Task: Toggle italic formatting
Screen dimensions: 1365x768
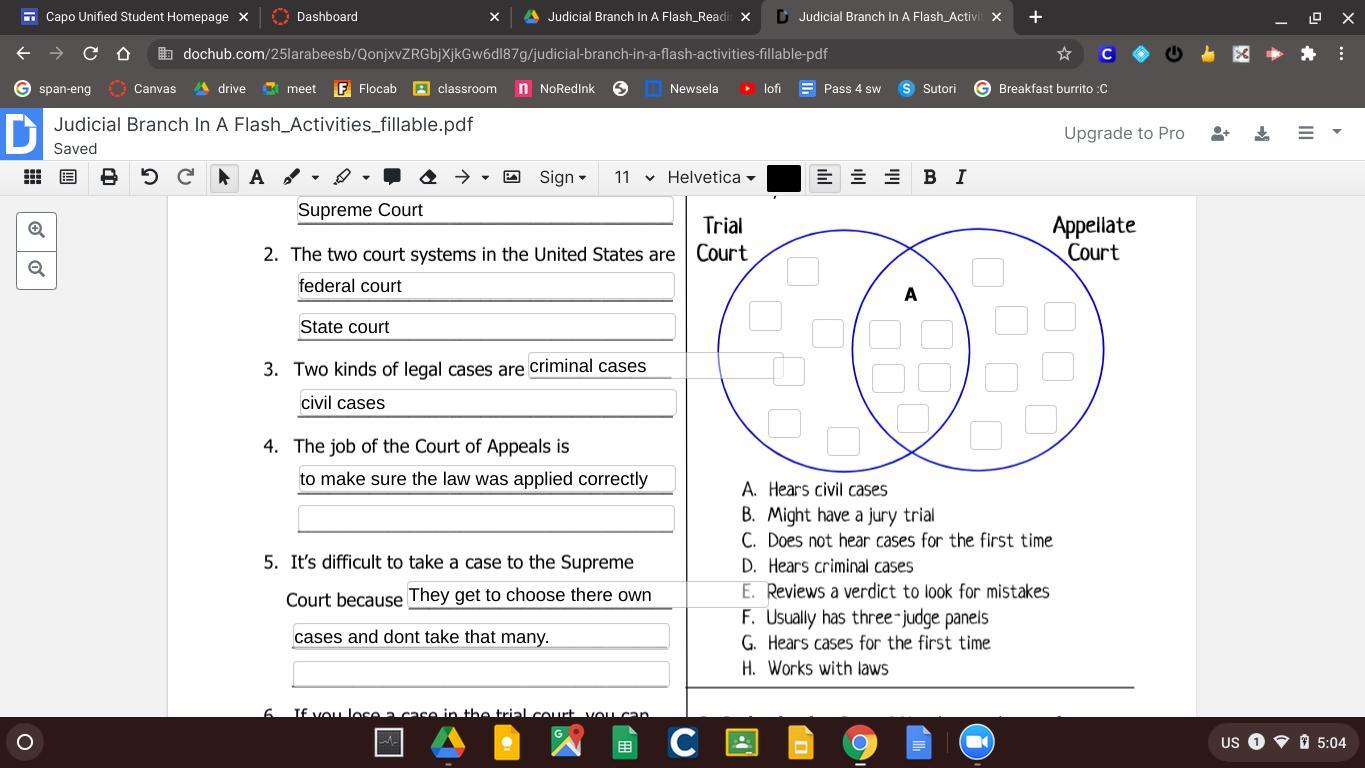Action: [961, 177]
